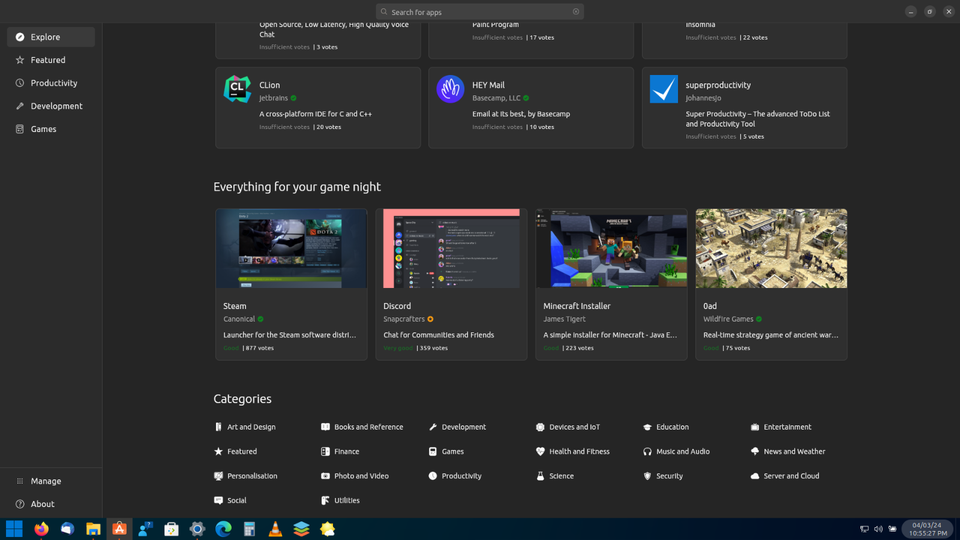Open the Games category link

click(x=446, y=451)
